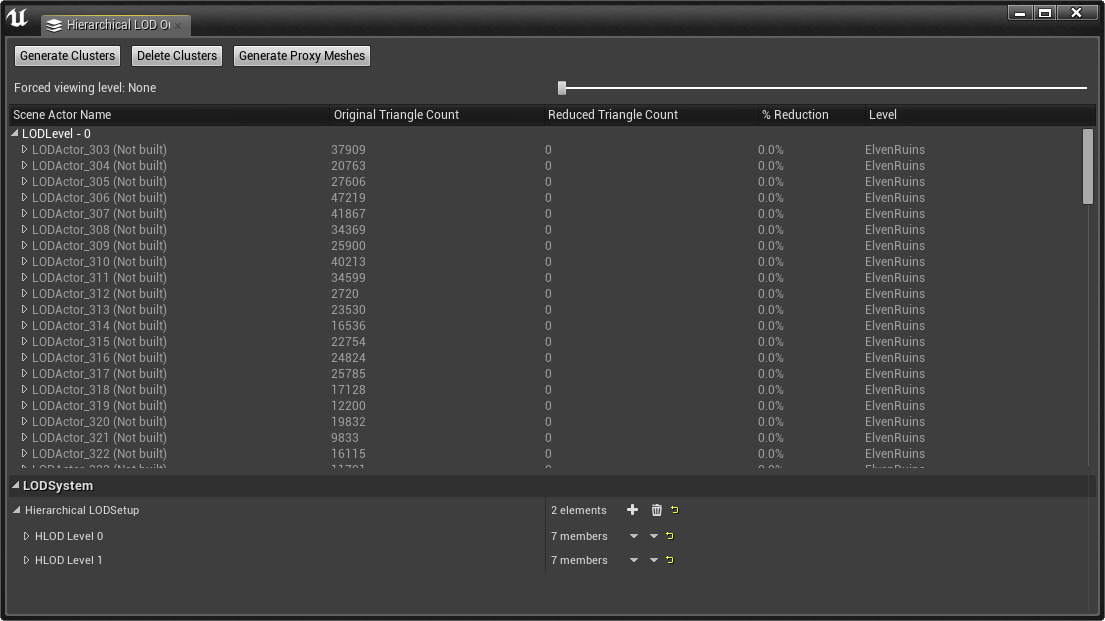The image size is (1105, 621).
Task: Expand HLOD Level 1 settings
Action: coord(27,560)
